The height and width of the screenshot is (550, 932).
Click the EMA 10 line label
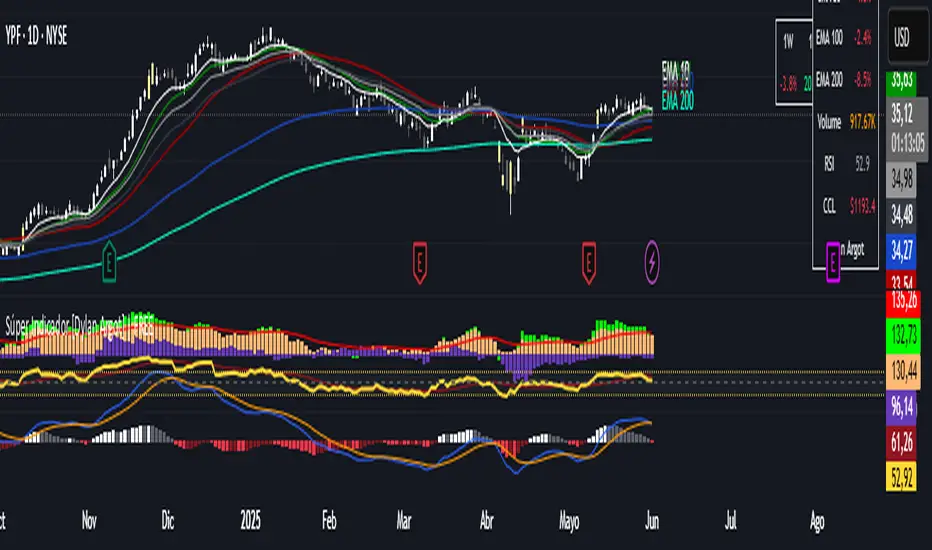click(x=676, y=70)
